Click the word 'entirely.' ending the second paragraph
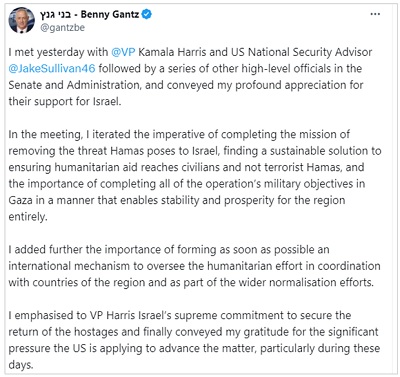This screenshot has width=400, height=377. pyautogui.click(x=28, y=217)
